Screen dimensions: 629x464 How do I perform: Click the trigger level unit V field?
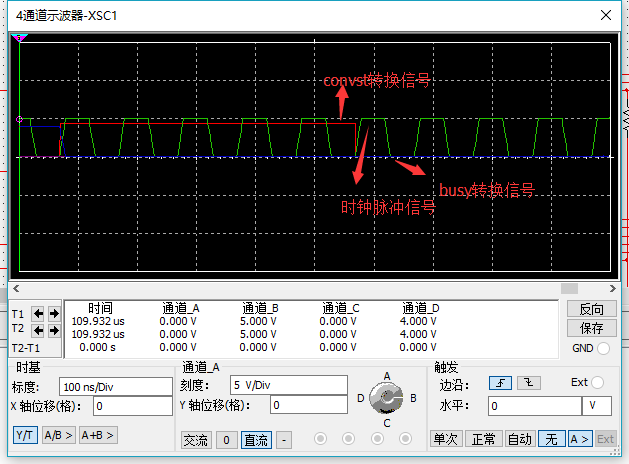597,406
